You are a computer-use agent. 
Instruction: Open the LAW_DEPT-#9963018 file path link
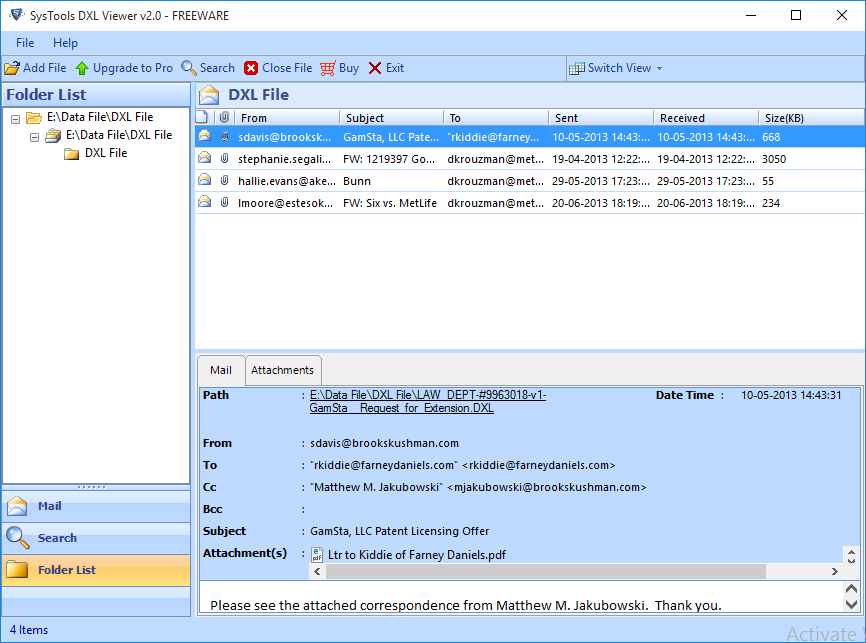[427, 402]
